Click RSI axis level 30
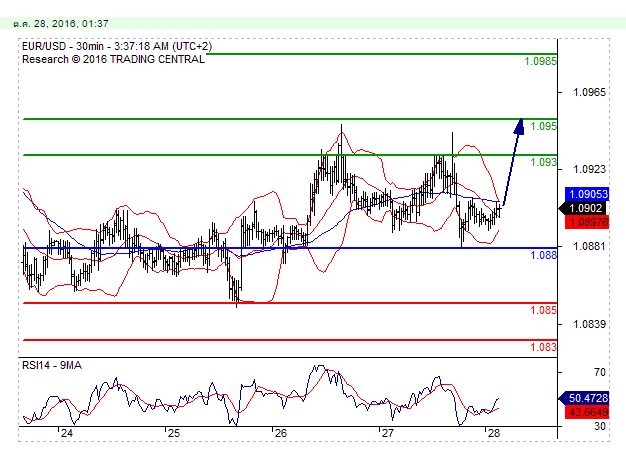The width and height of the screenshot is (626, 473). click(x=600, y=426)
